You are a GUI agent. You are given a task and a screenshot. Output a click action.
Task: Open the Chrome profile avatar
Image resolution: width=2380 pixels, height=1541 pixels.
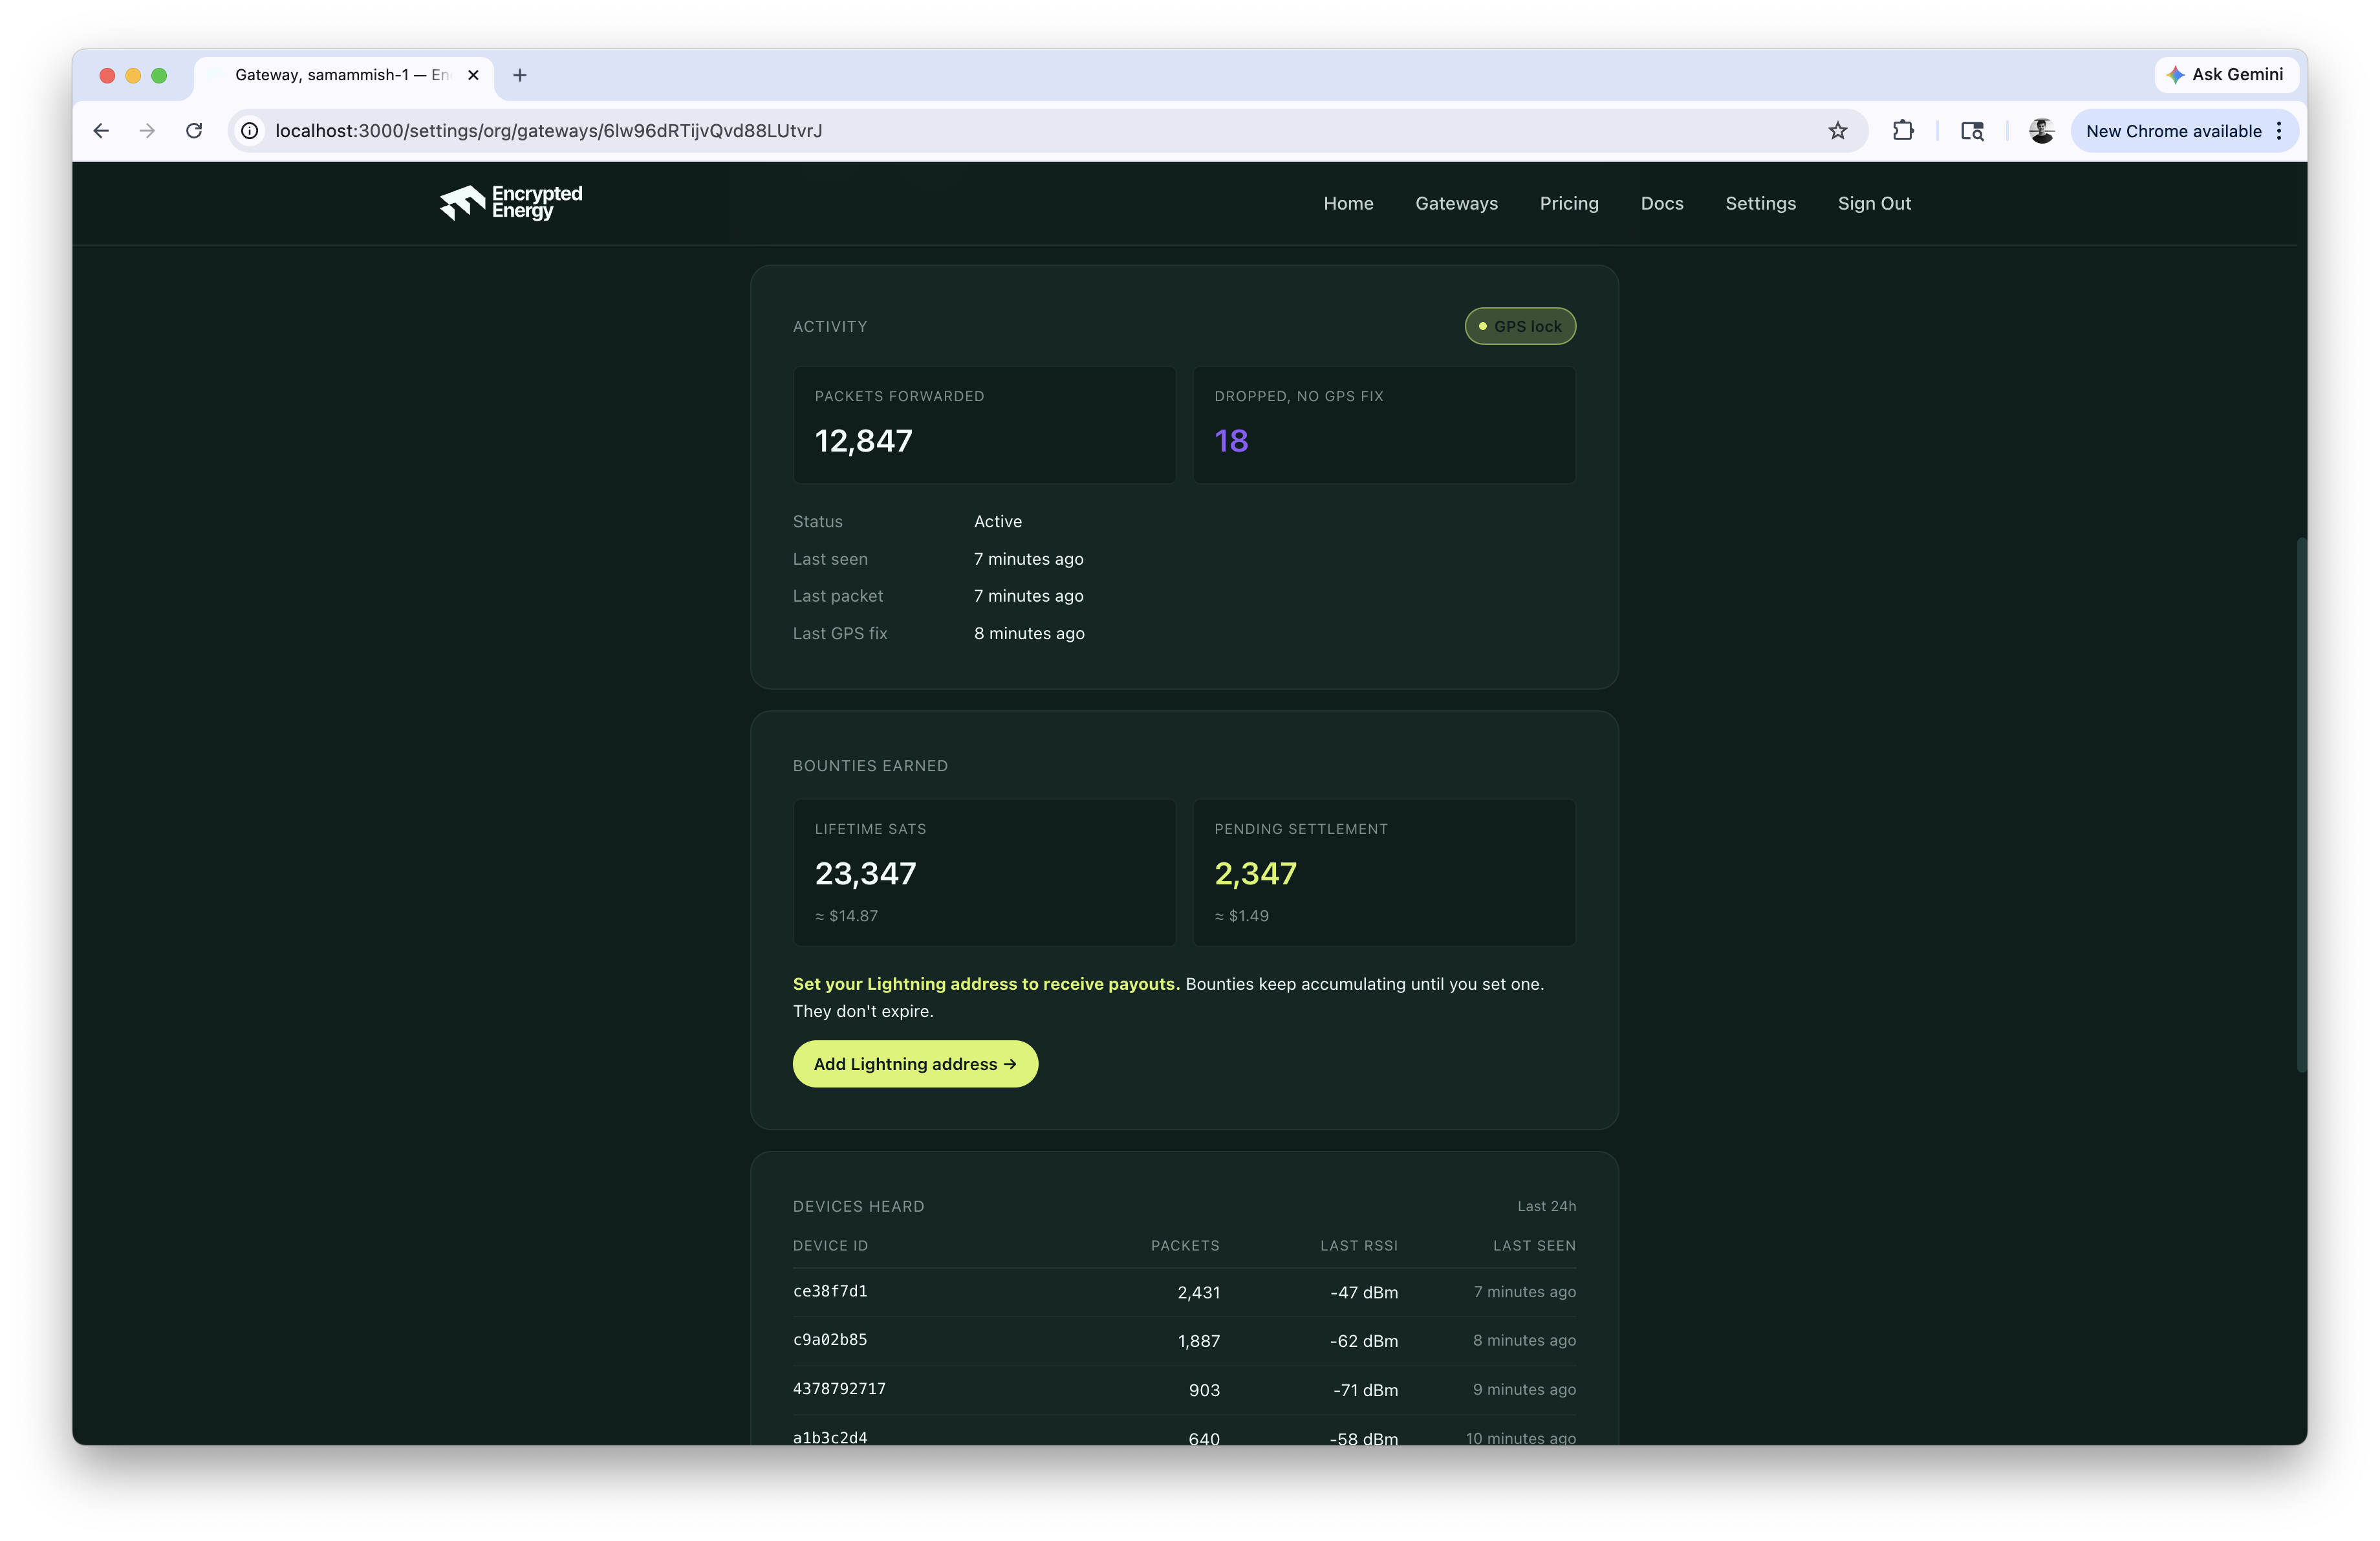coord(2041,131)
